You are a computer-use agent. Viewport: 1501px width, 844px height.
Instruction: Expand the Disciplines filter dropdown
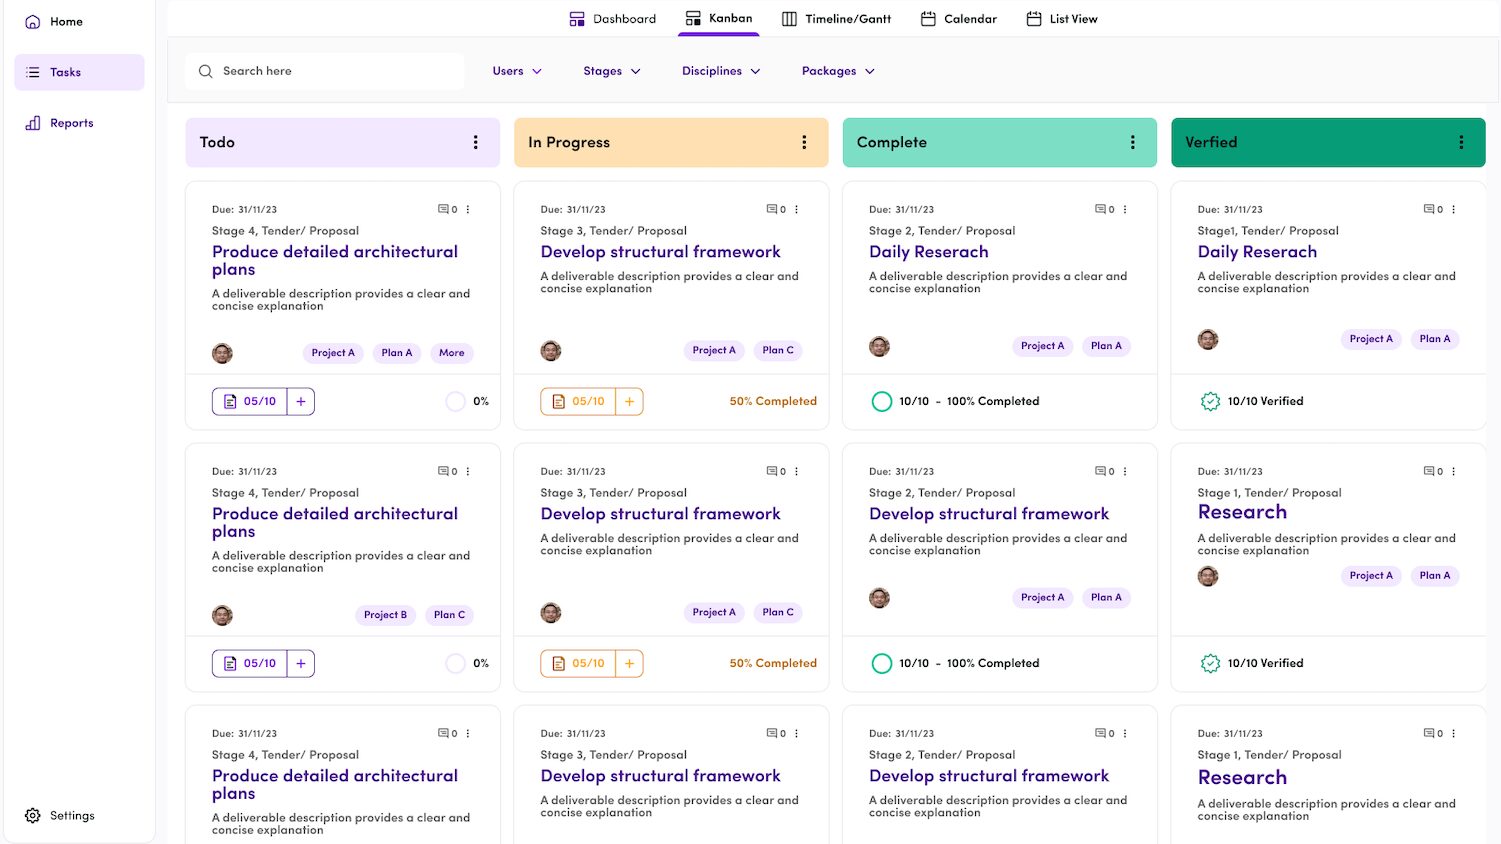tap(720, 71)
